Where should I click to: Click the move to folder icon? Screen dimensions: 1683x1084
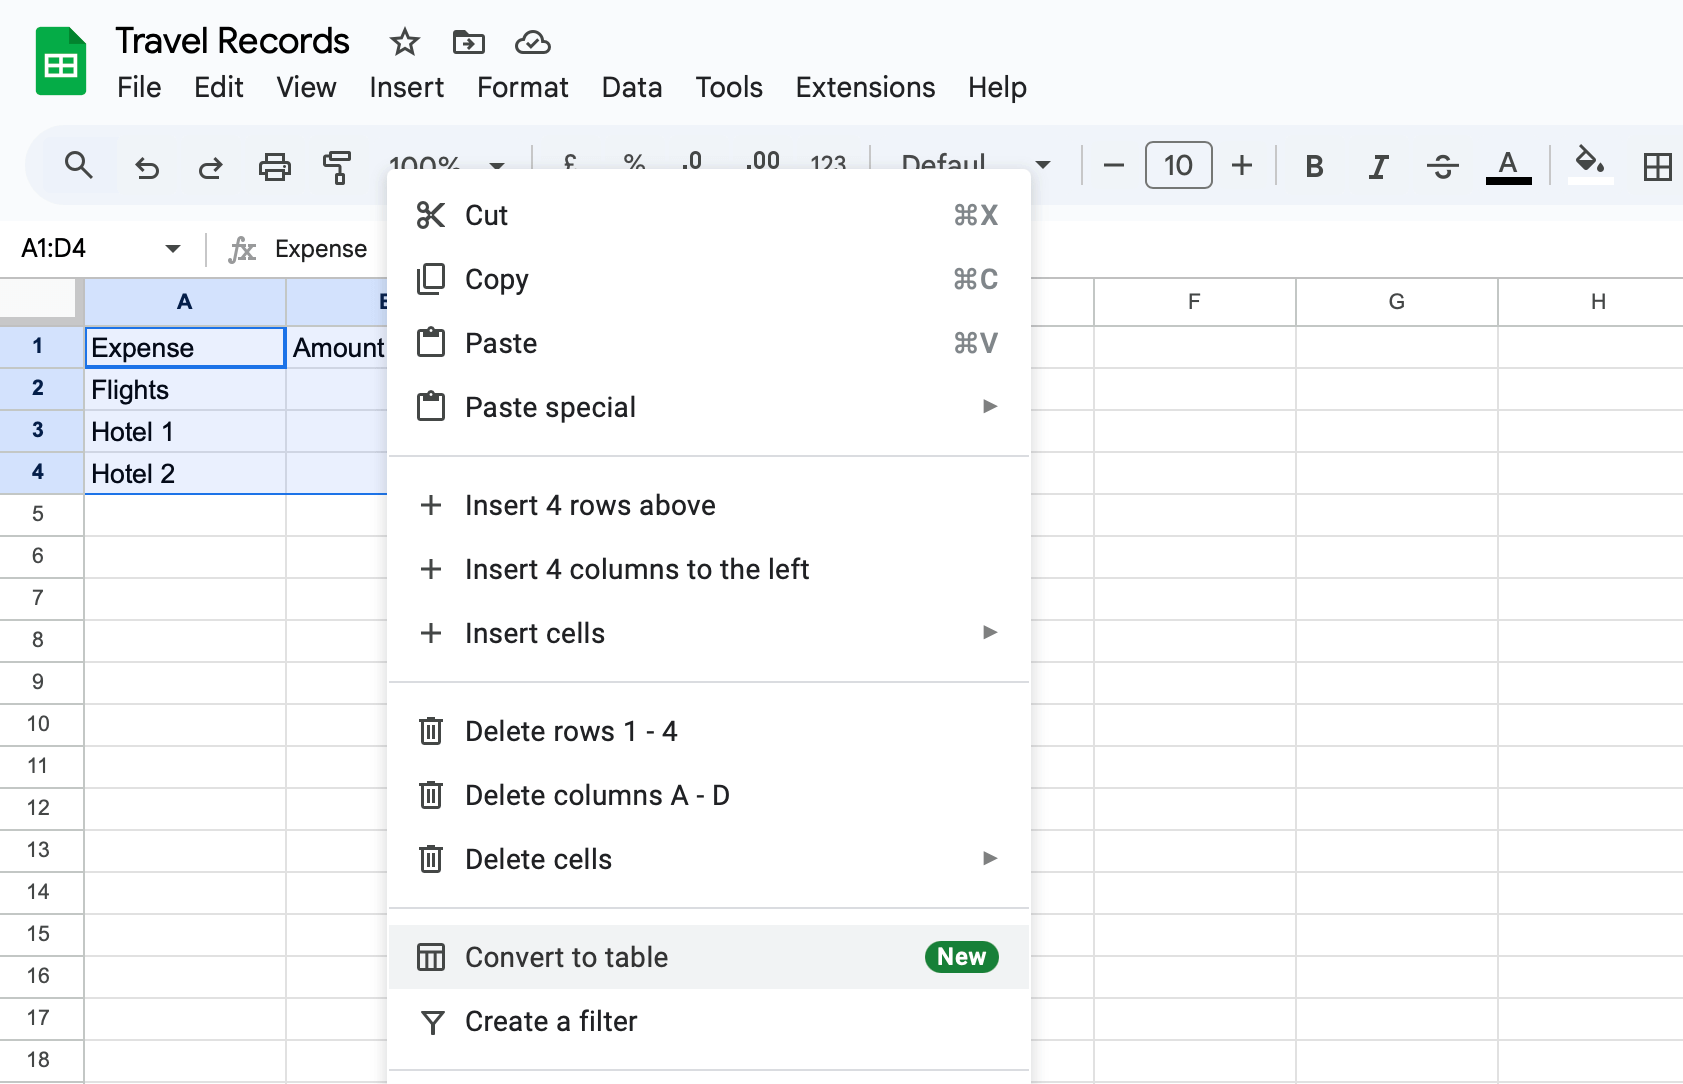click(468, 42)
